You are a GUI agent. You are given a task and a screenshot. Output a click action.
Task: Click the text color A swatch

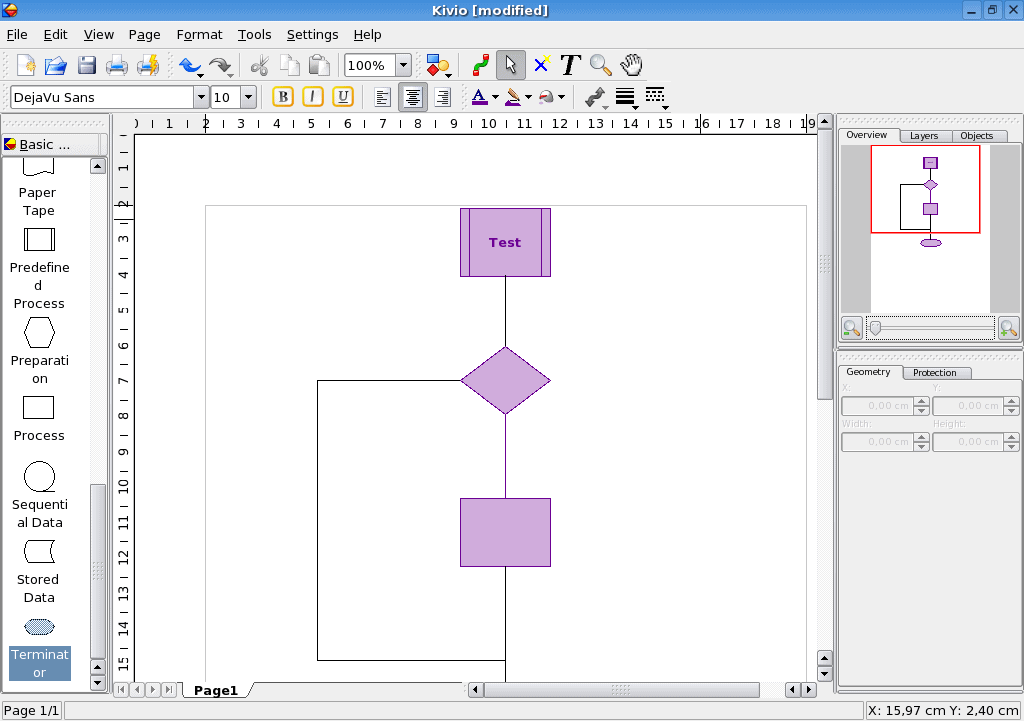[479, 97]
